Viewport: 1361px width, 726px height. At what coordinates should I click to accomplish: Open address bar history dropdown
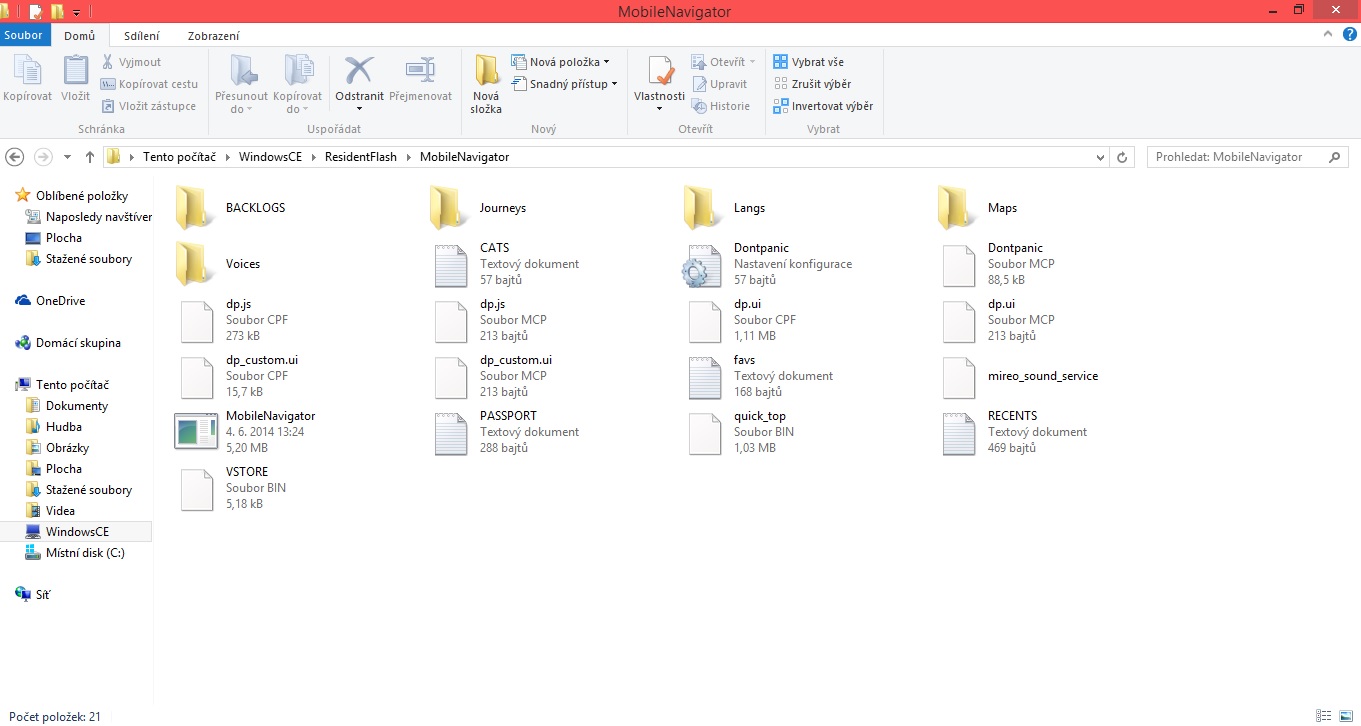pyautogui.click(x=1100, y=157)
